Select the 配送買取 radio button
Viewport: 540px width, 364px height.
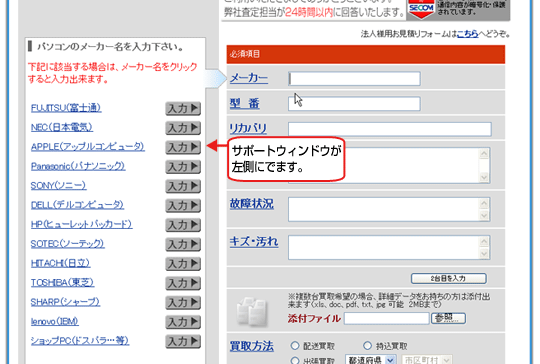[295, 345]
